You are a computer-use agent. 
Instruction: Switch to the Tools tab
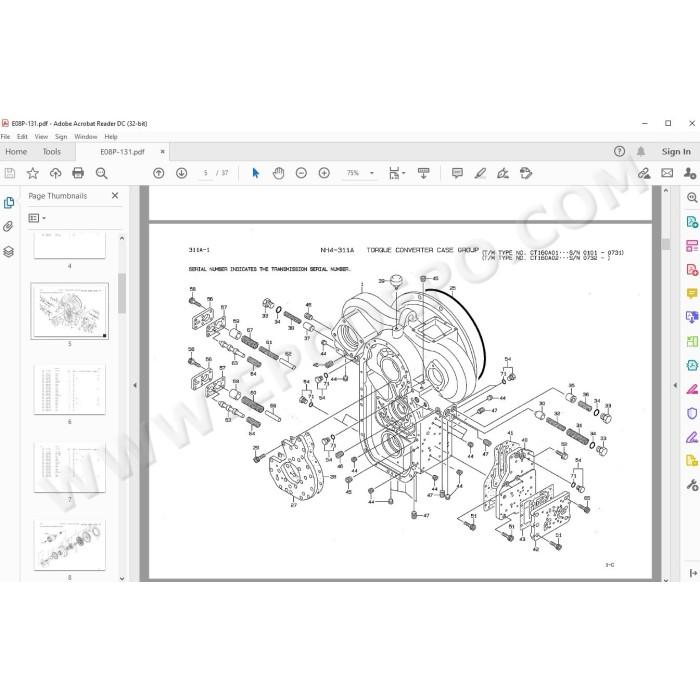(52, 152)
